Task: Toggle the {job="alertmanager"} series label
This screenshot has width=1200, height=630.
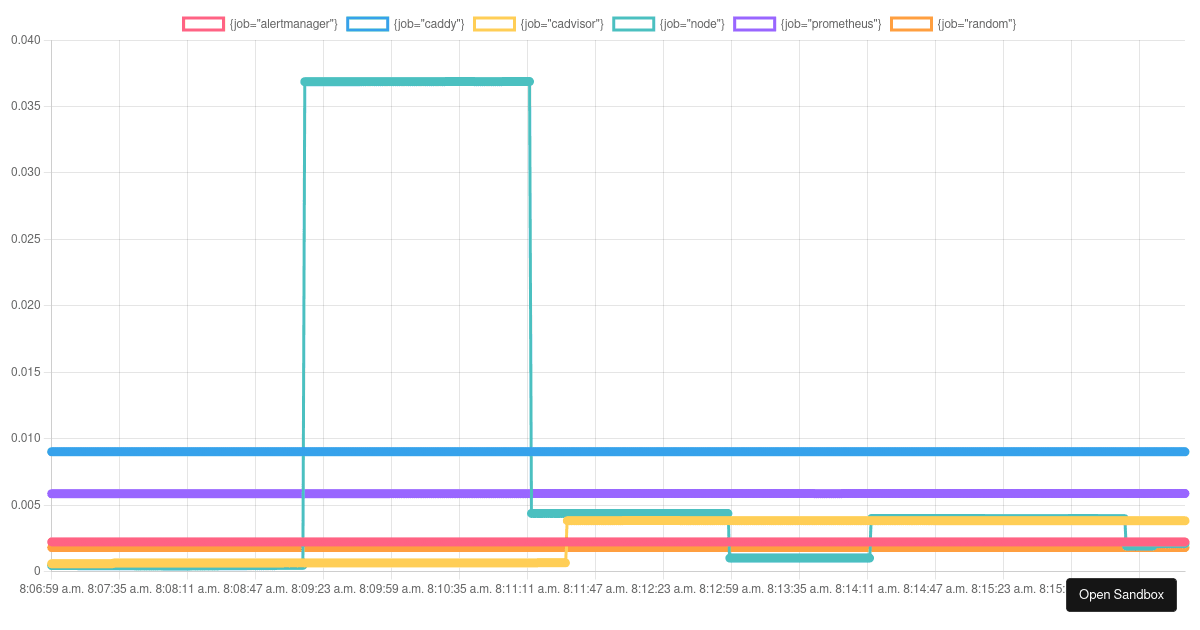Action: 283,24
